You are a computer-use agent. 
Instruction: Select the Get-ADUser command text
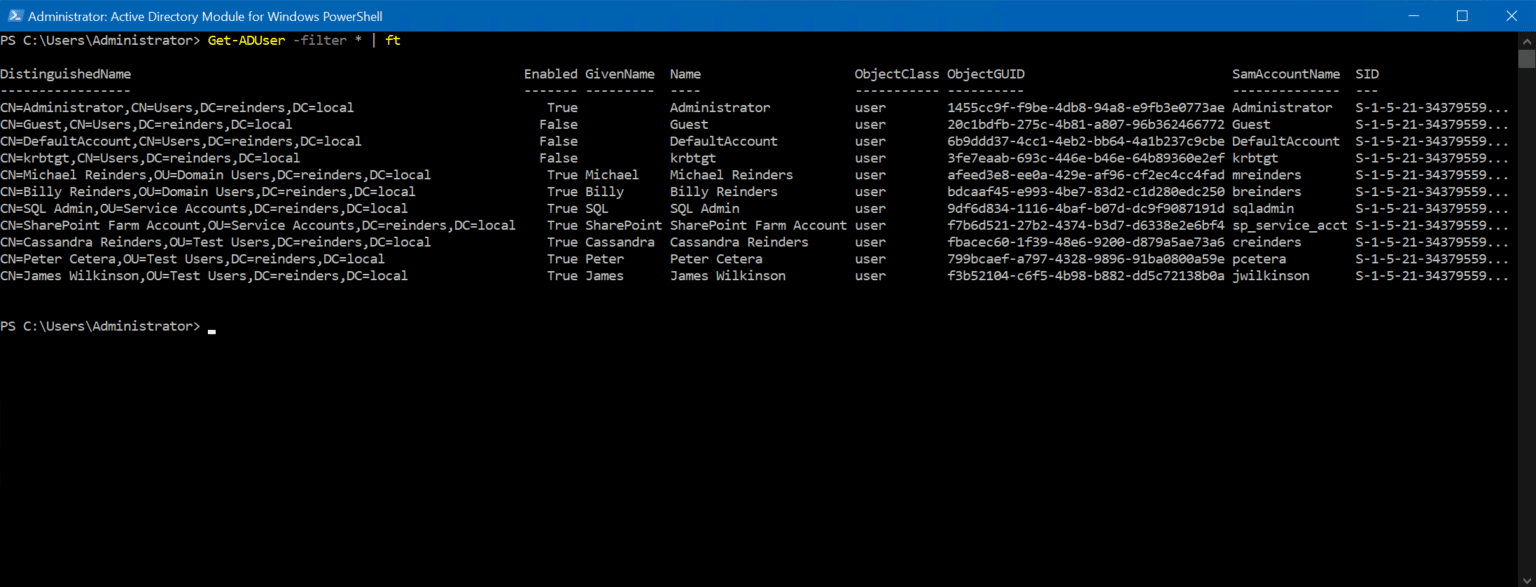pyautogui.click(x=246, y=40)
